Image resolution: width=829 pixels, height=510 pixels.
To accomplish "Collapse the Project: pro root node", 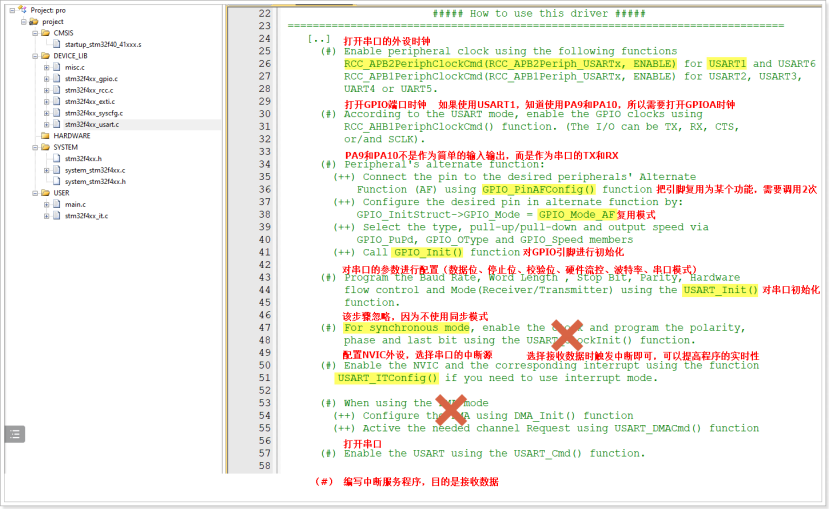I will coord(12,10).
